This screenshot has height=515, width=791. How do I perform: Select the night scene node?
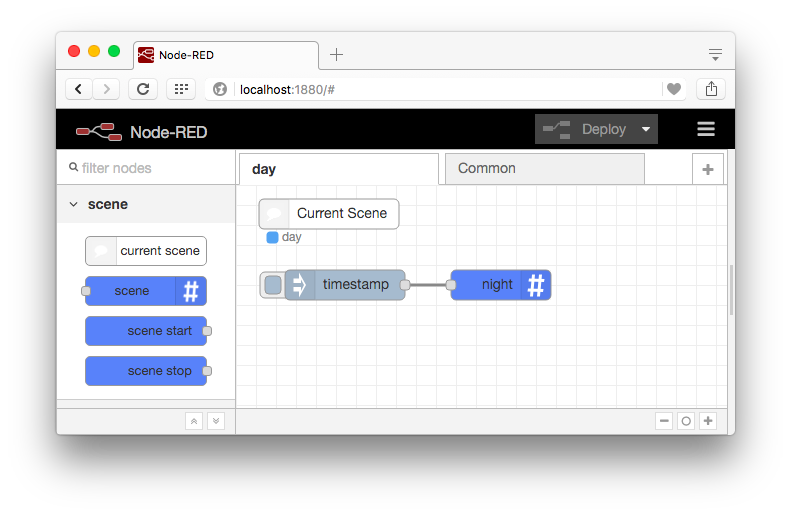[x=500, y=285]
